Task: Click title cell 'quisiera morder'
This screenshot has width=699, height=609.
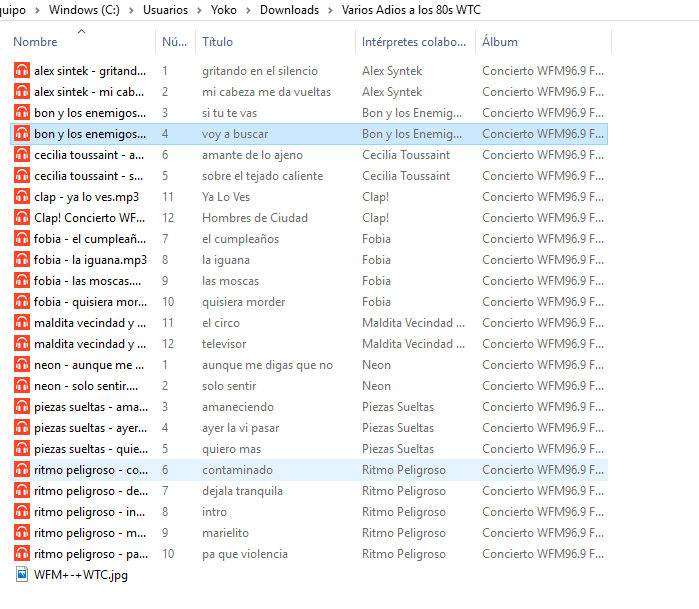Action: pyautogui.click(x=243, y=302)
